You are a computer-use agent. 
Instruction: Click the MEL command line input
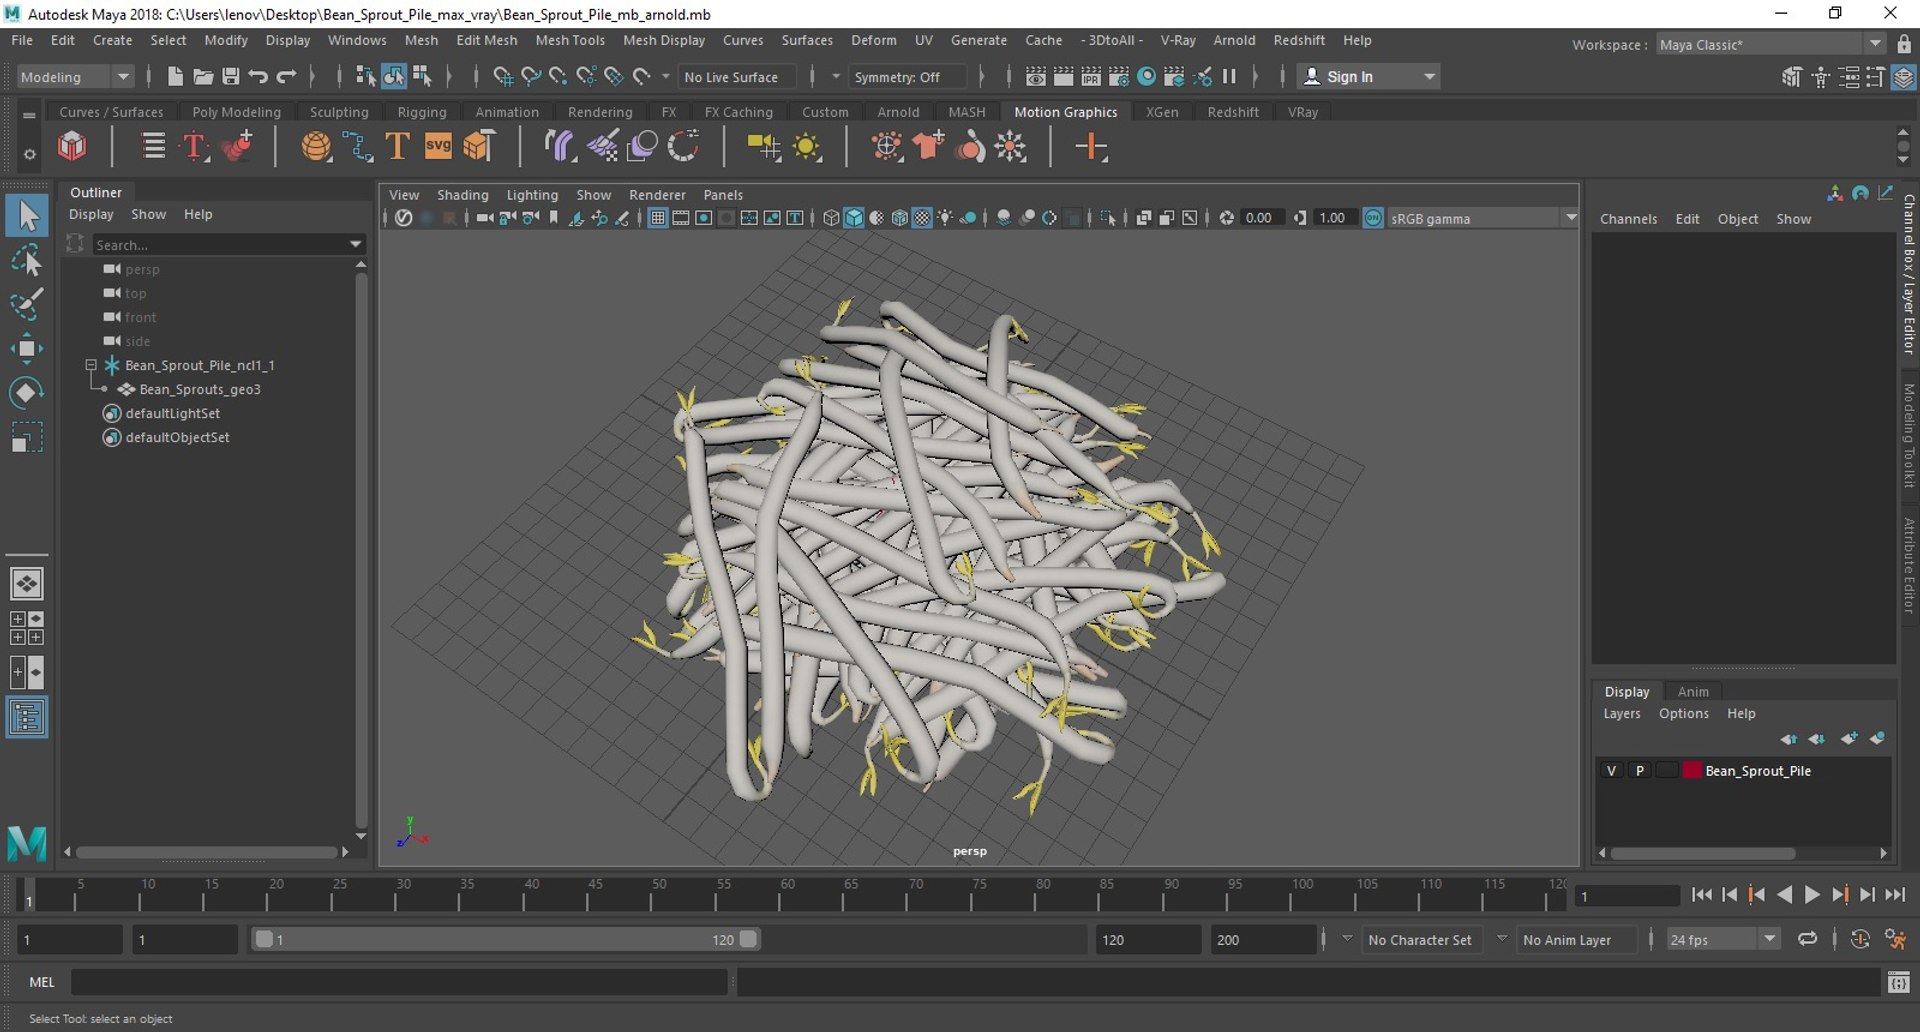coord(398,982)
